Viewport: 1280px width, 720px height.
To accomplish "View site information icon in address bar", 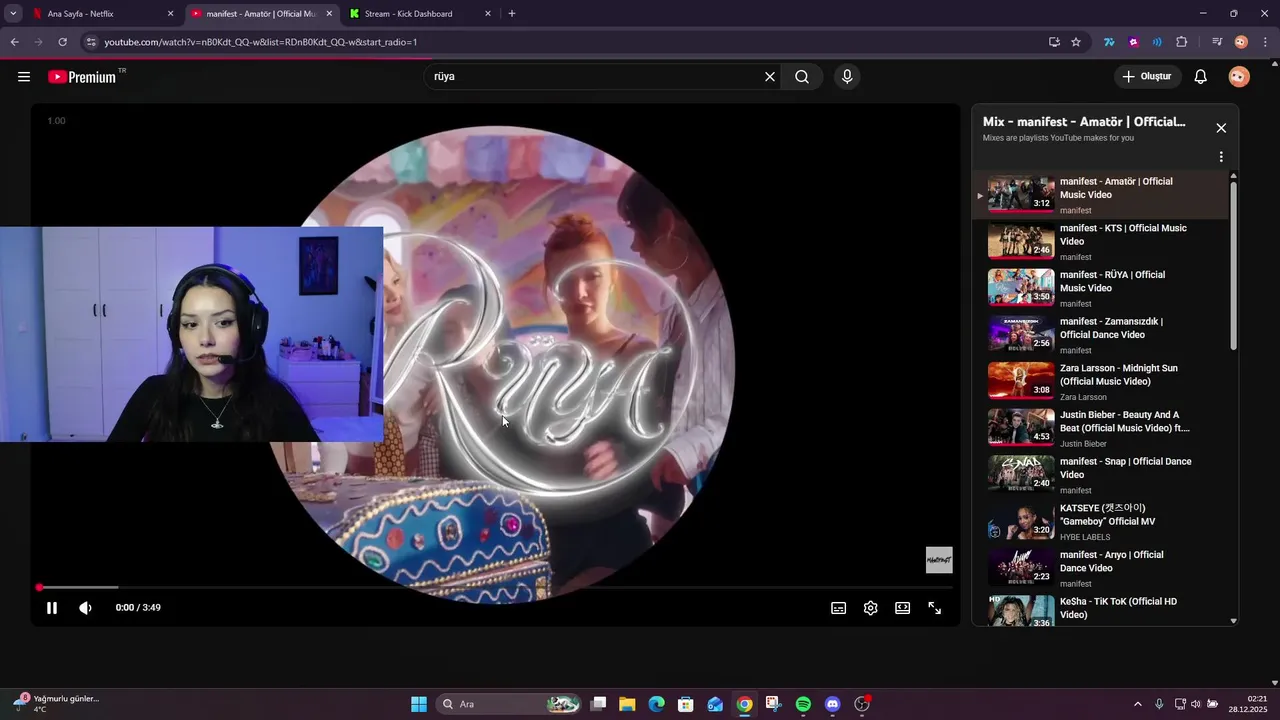I will pos(91,42).
